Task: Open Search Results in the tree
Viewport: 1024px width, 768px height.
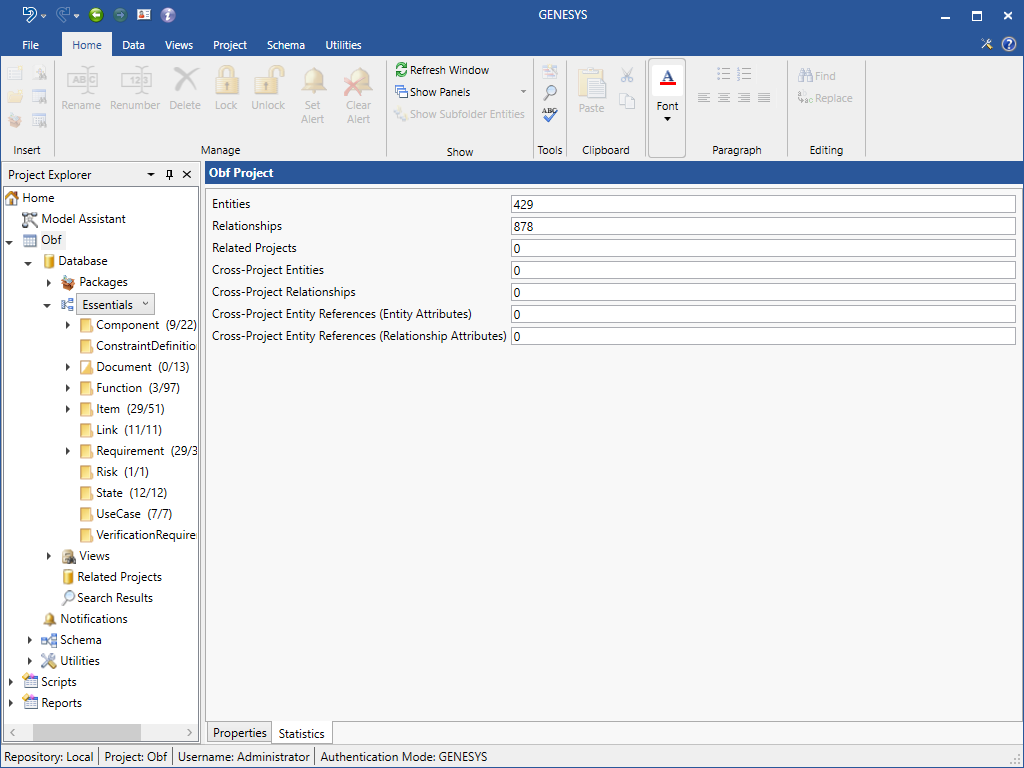Action: pos(115,598)
